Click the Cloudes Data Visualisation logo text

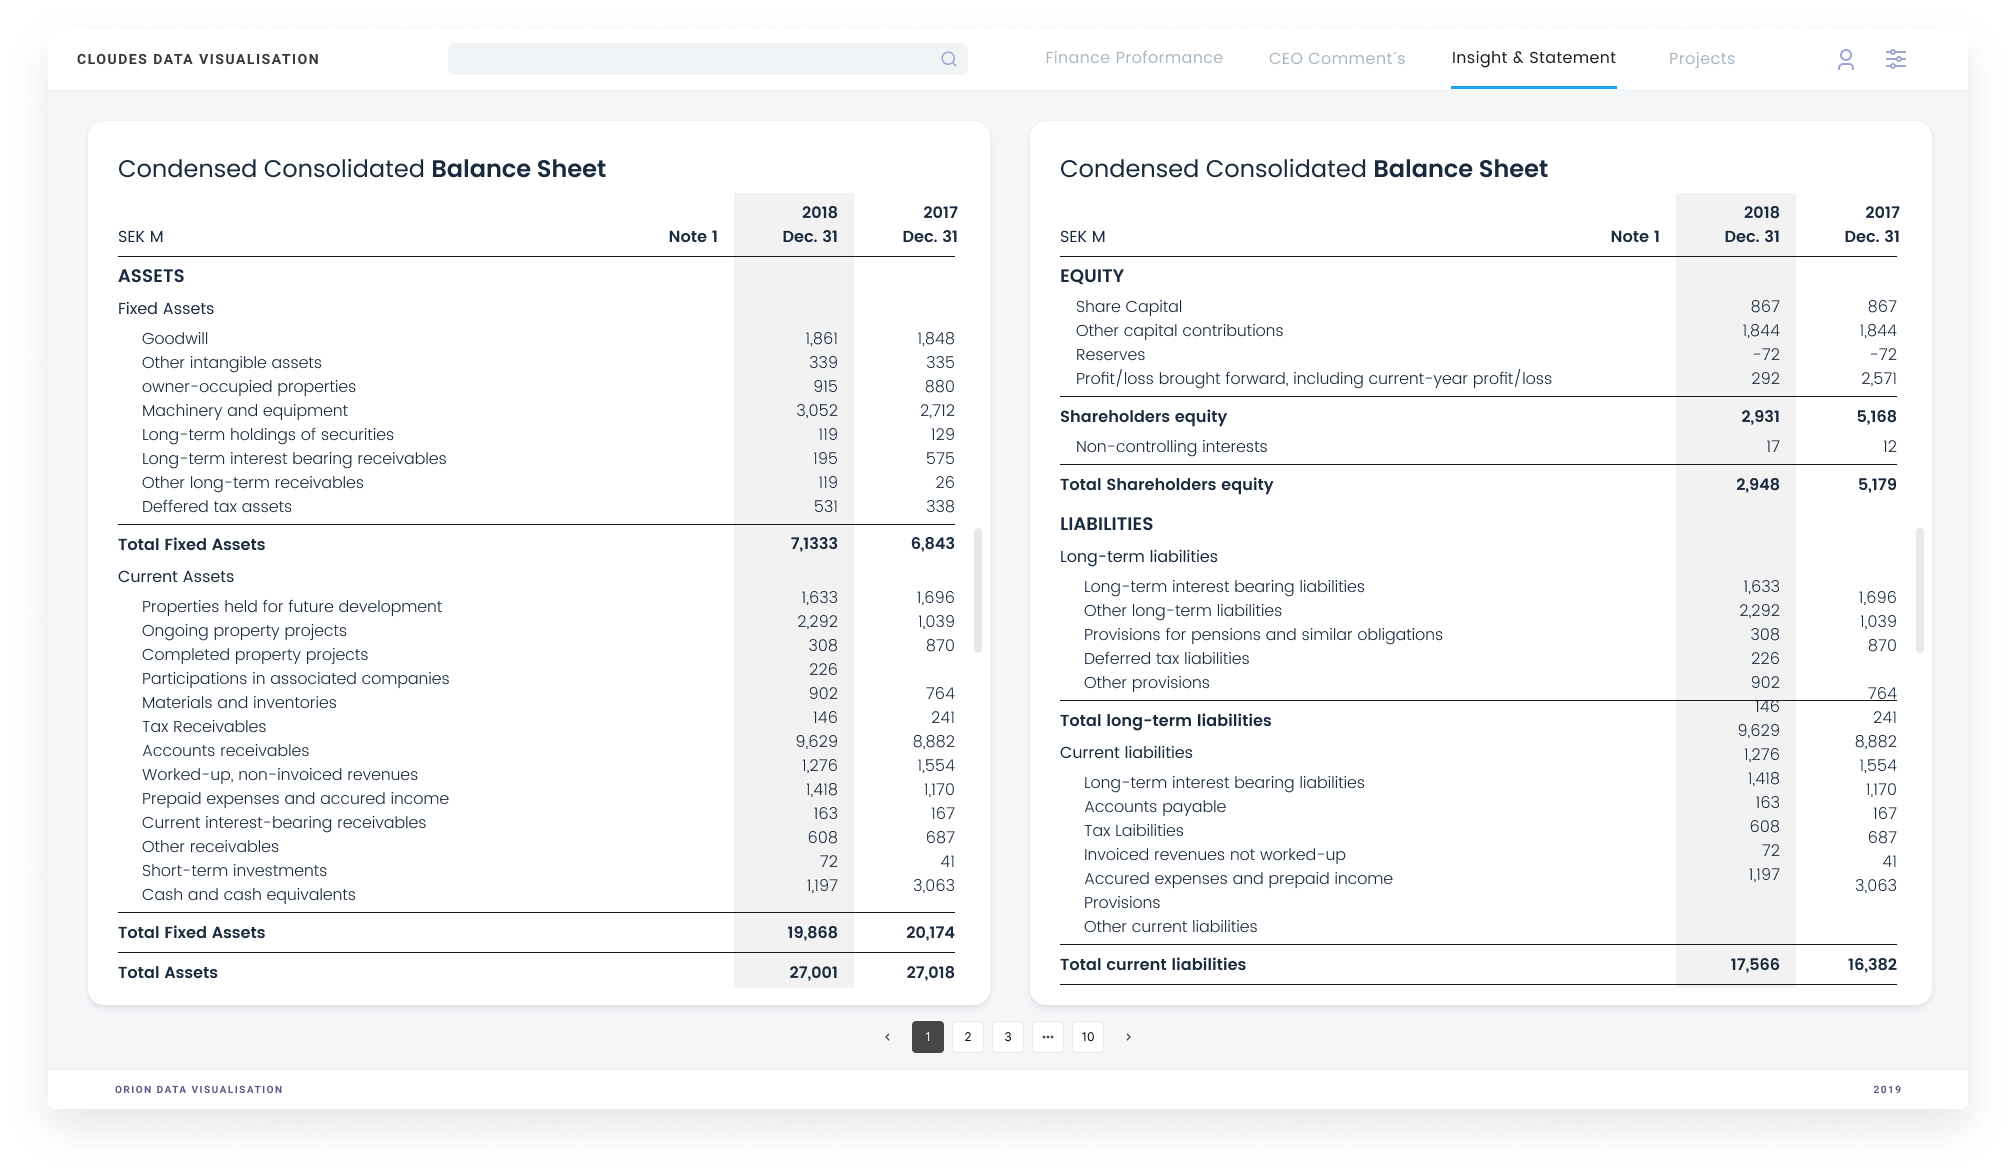point(198,59)
